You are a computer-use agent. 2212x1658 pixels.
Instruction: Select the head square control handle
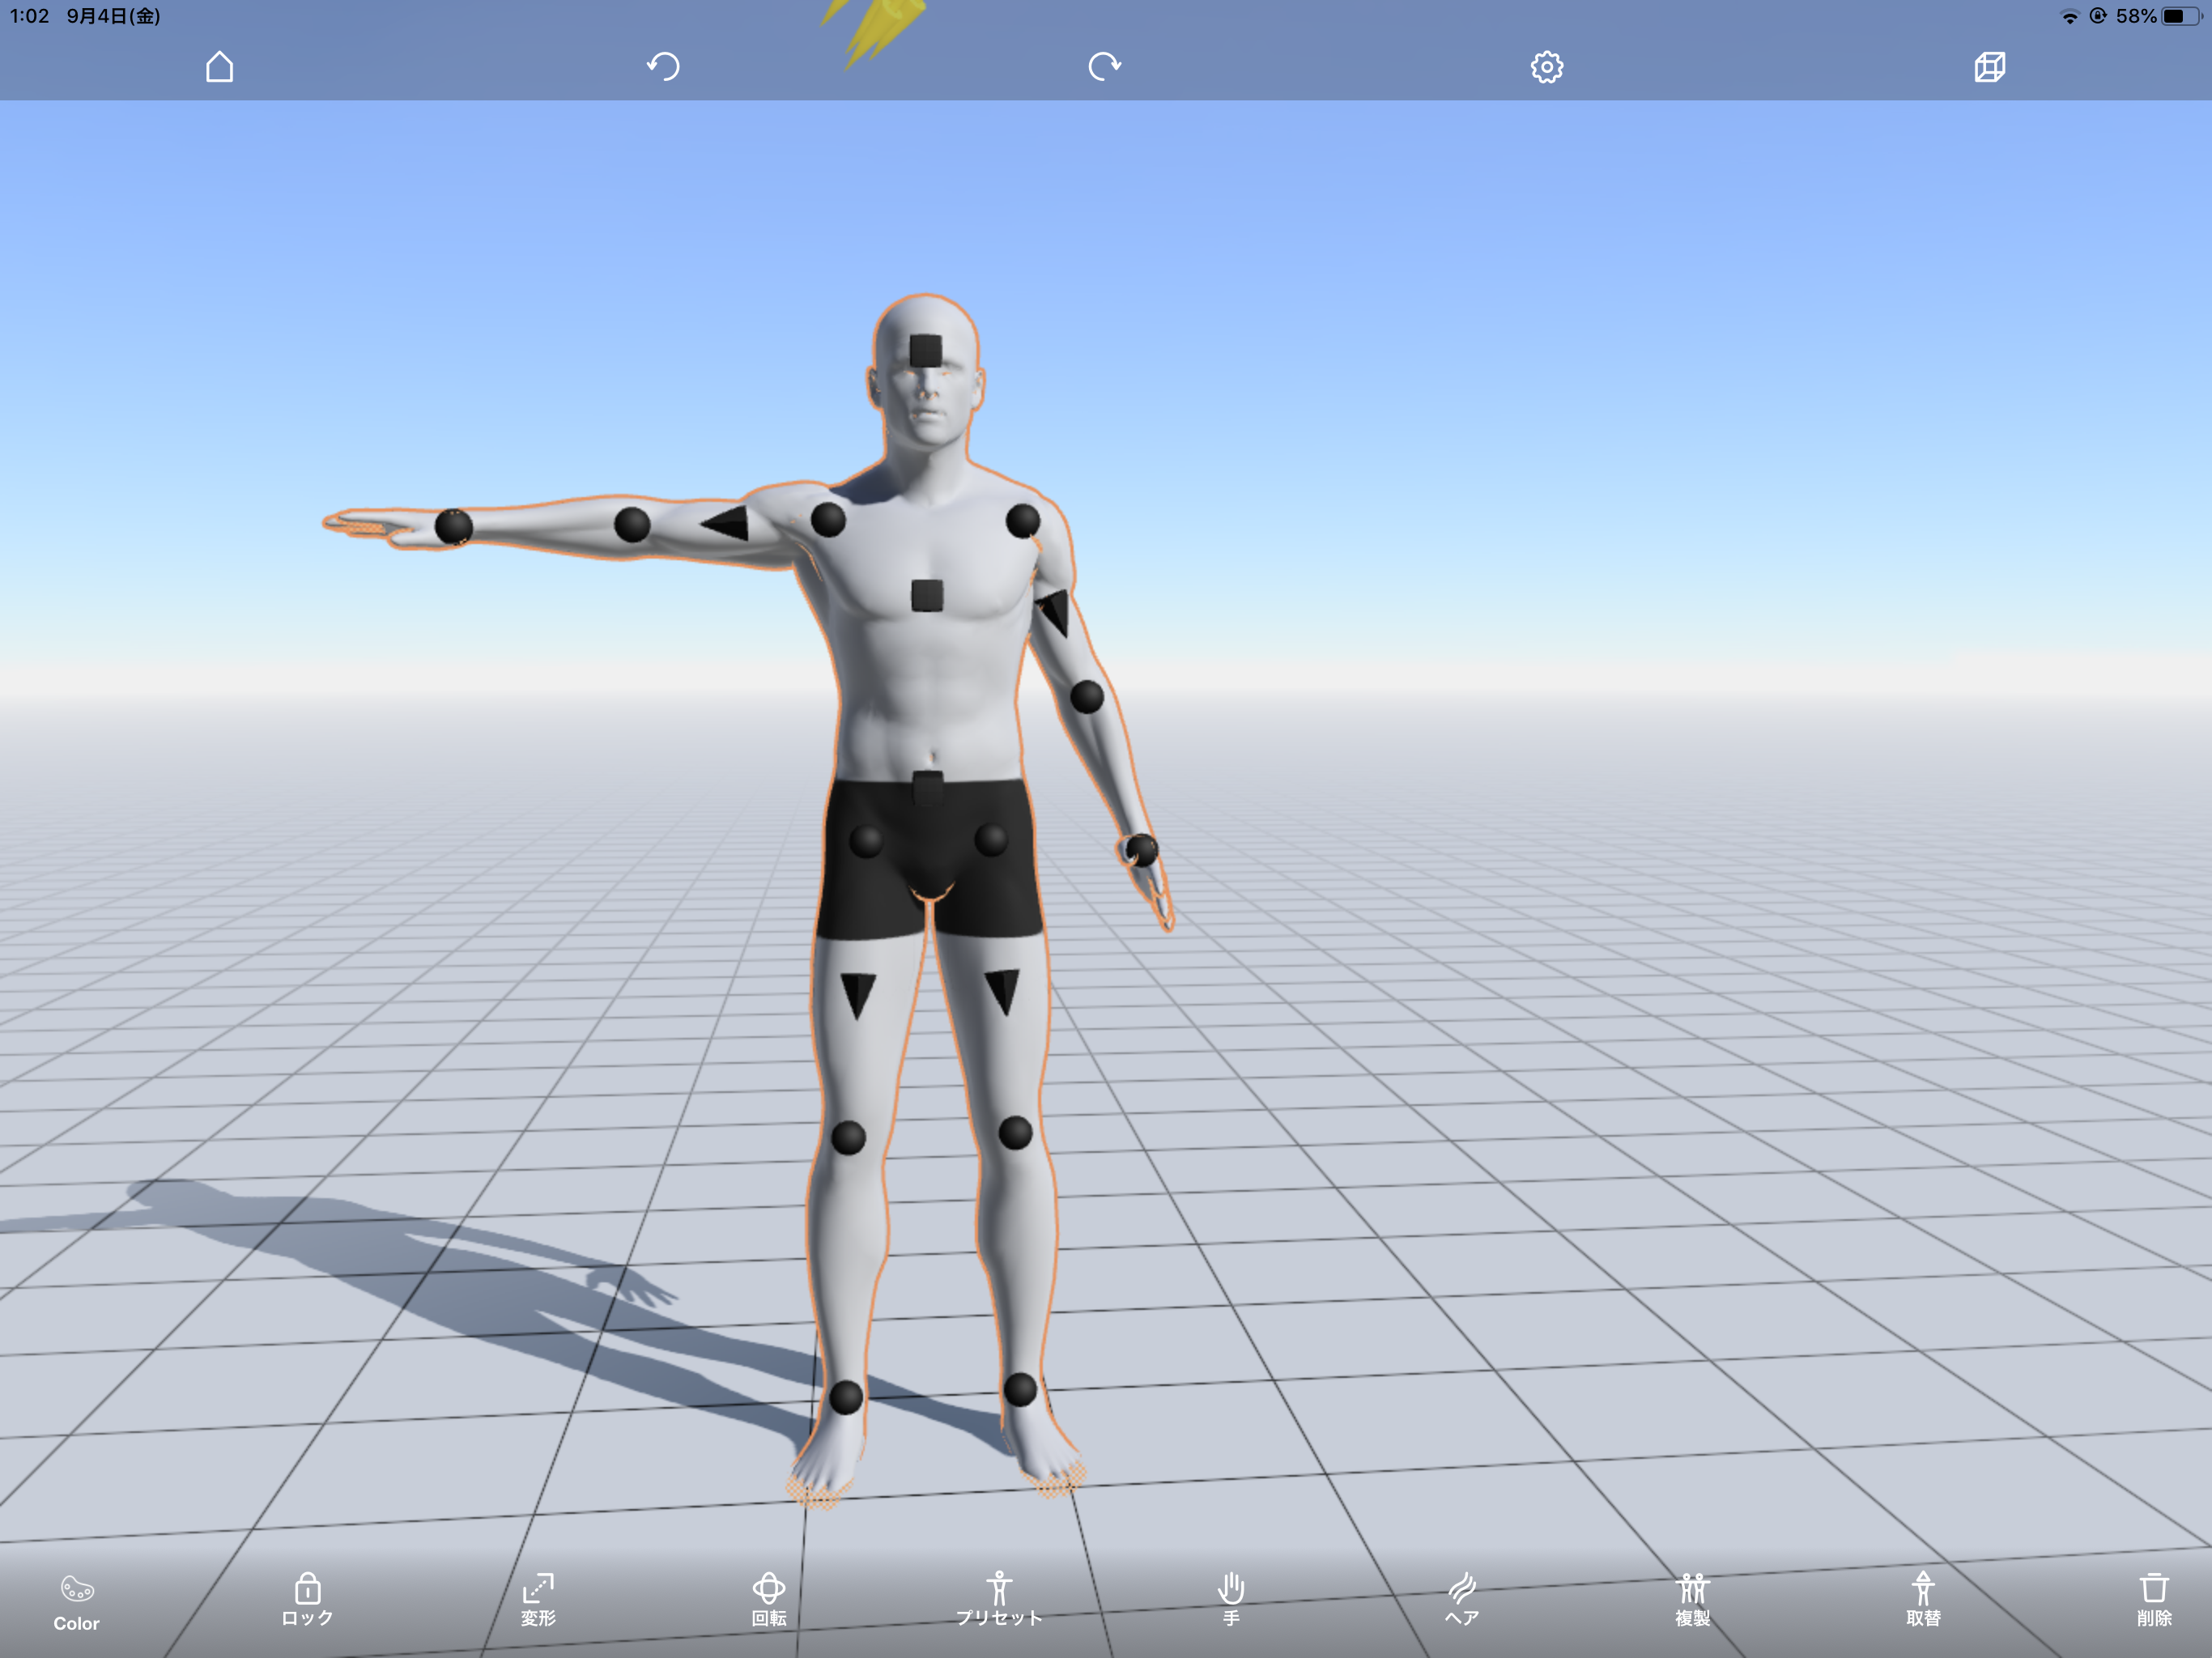[x=926, y=352]
